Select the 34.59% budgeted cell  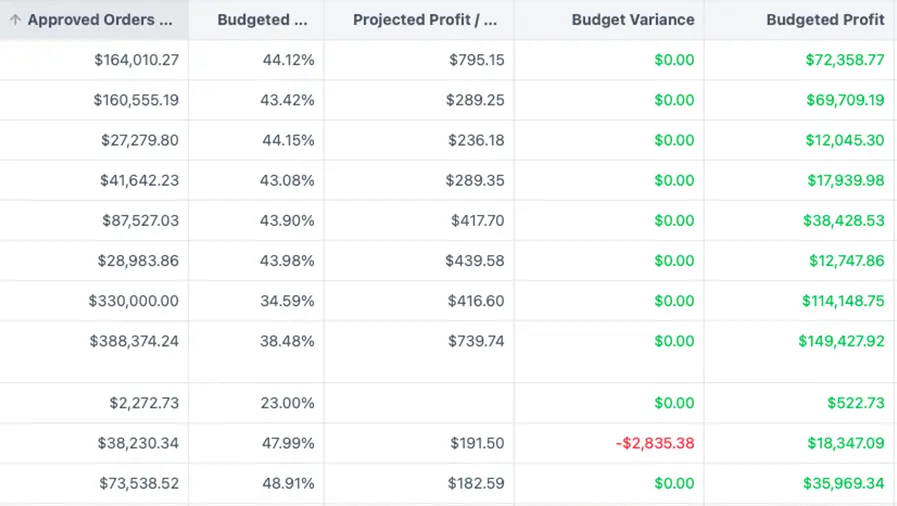(287, 301)
